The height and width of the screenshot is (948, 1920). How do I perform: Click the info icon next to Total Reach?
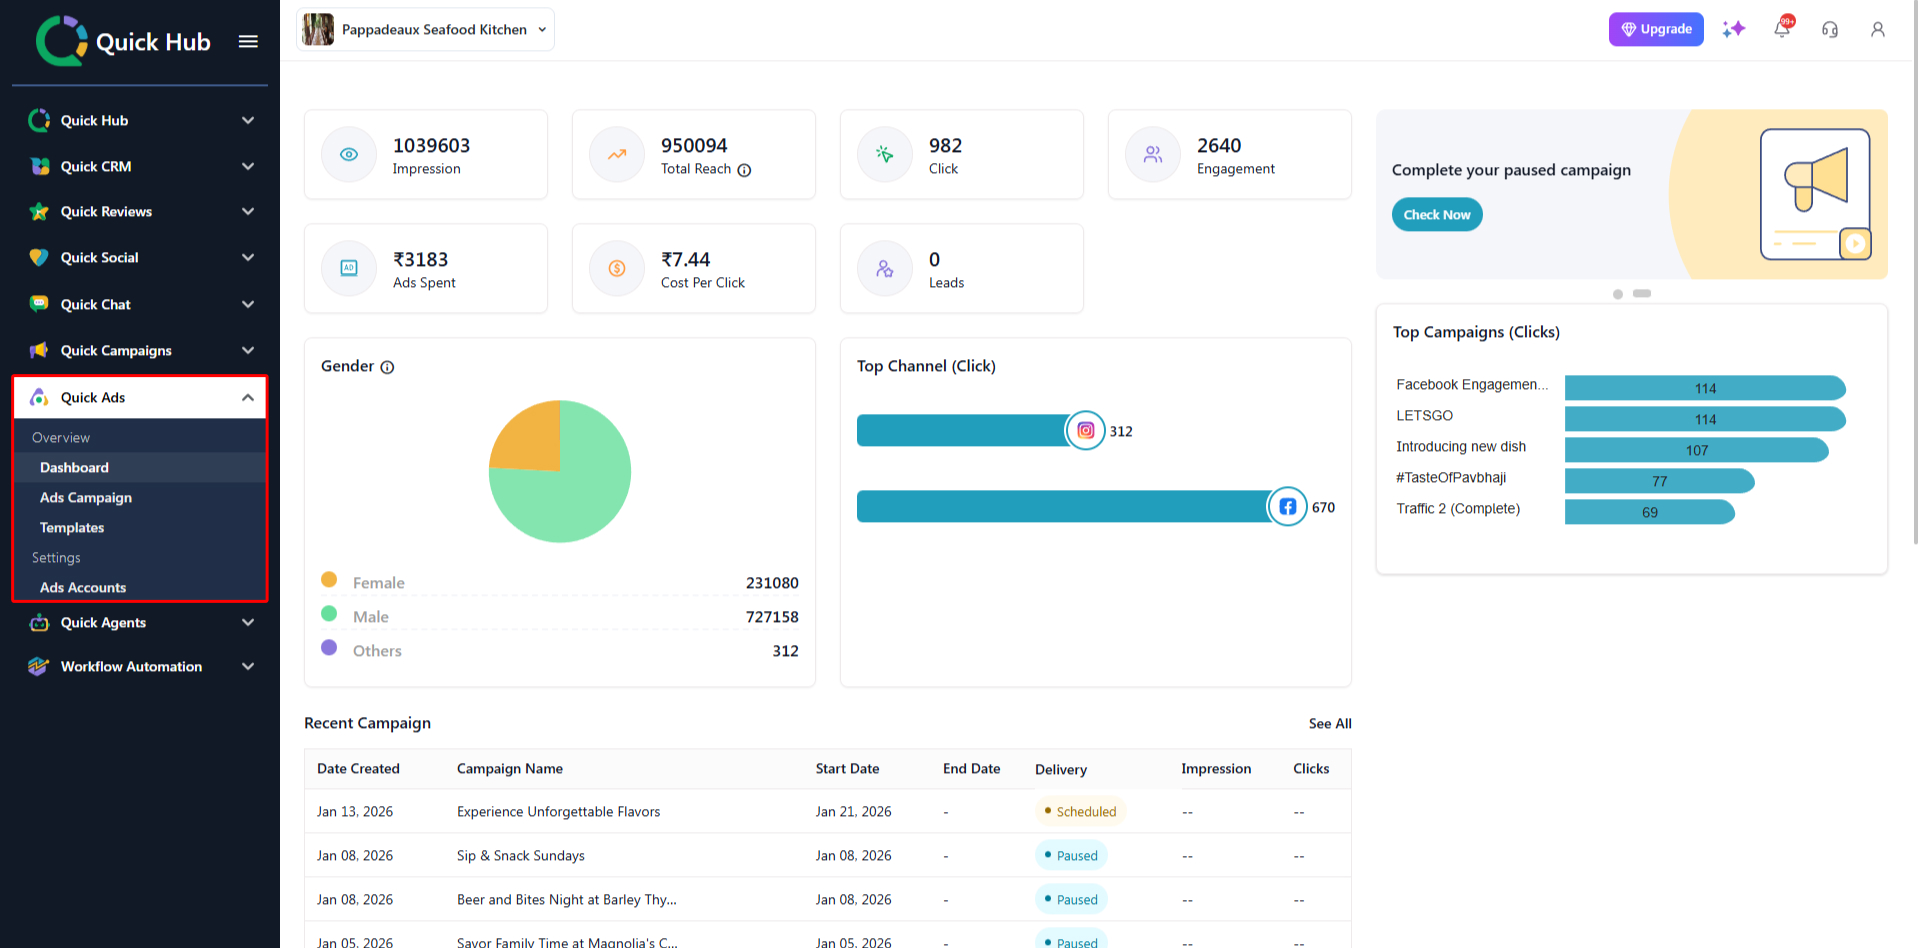(x=744, y=170)
